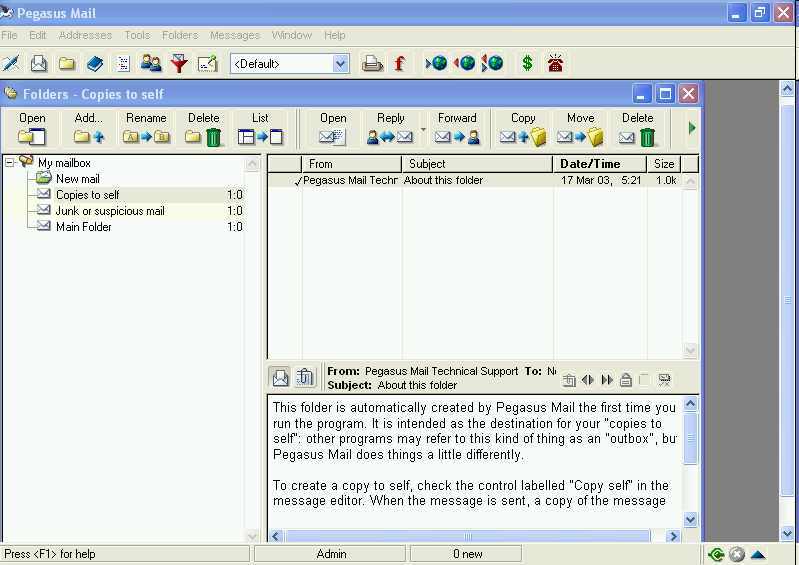Sort messages by the Size column header
Screen dimensions: 799x565
(664, 164)
